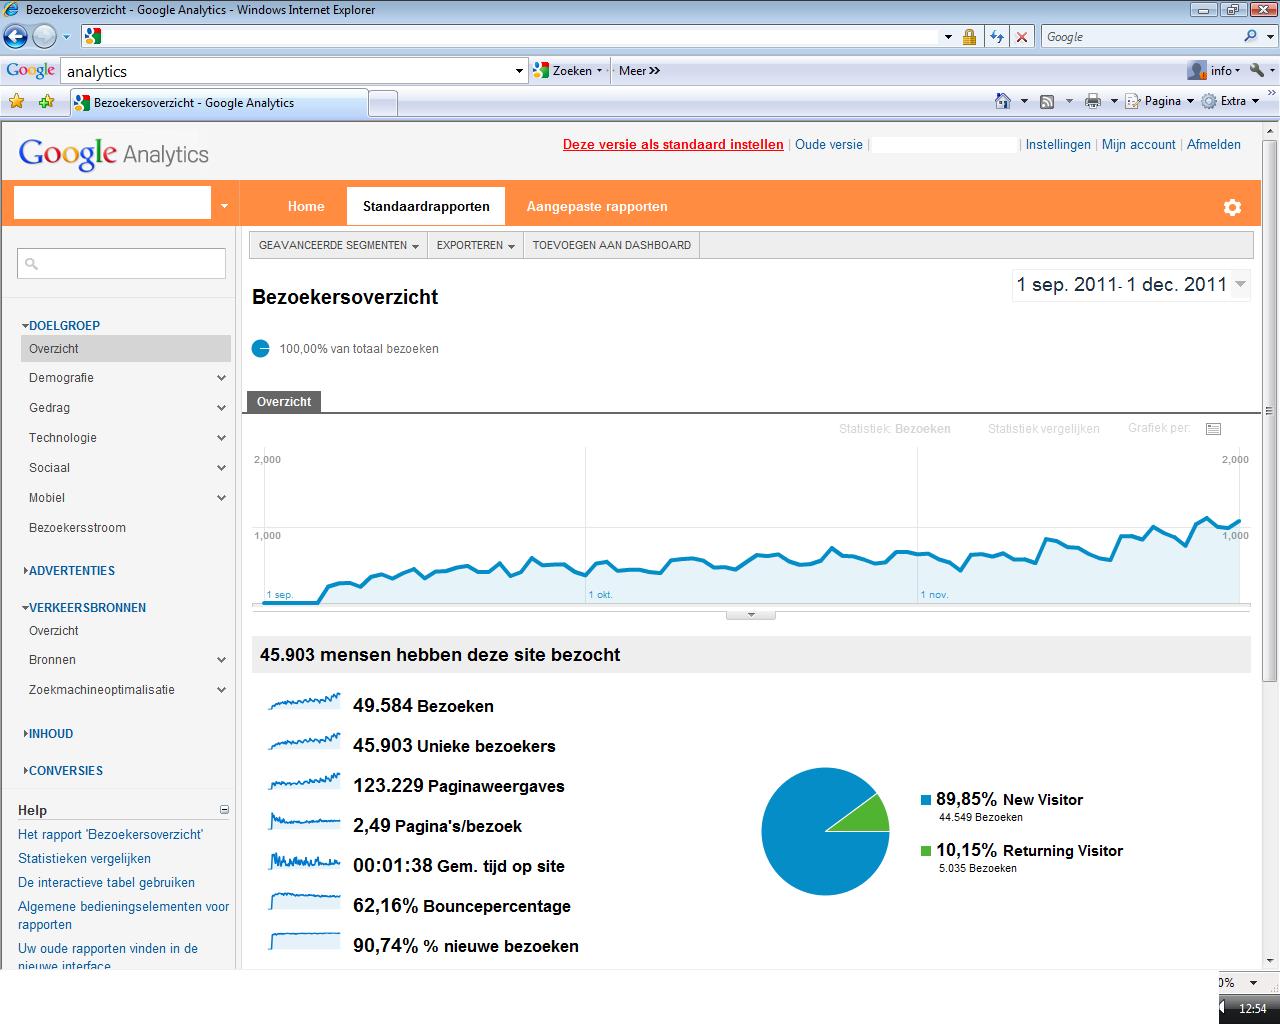Expand the CONVERSIES section
The image size is (1280, 1024).
62,770
